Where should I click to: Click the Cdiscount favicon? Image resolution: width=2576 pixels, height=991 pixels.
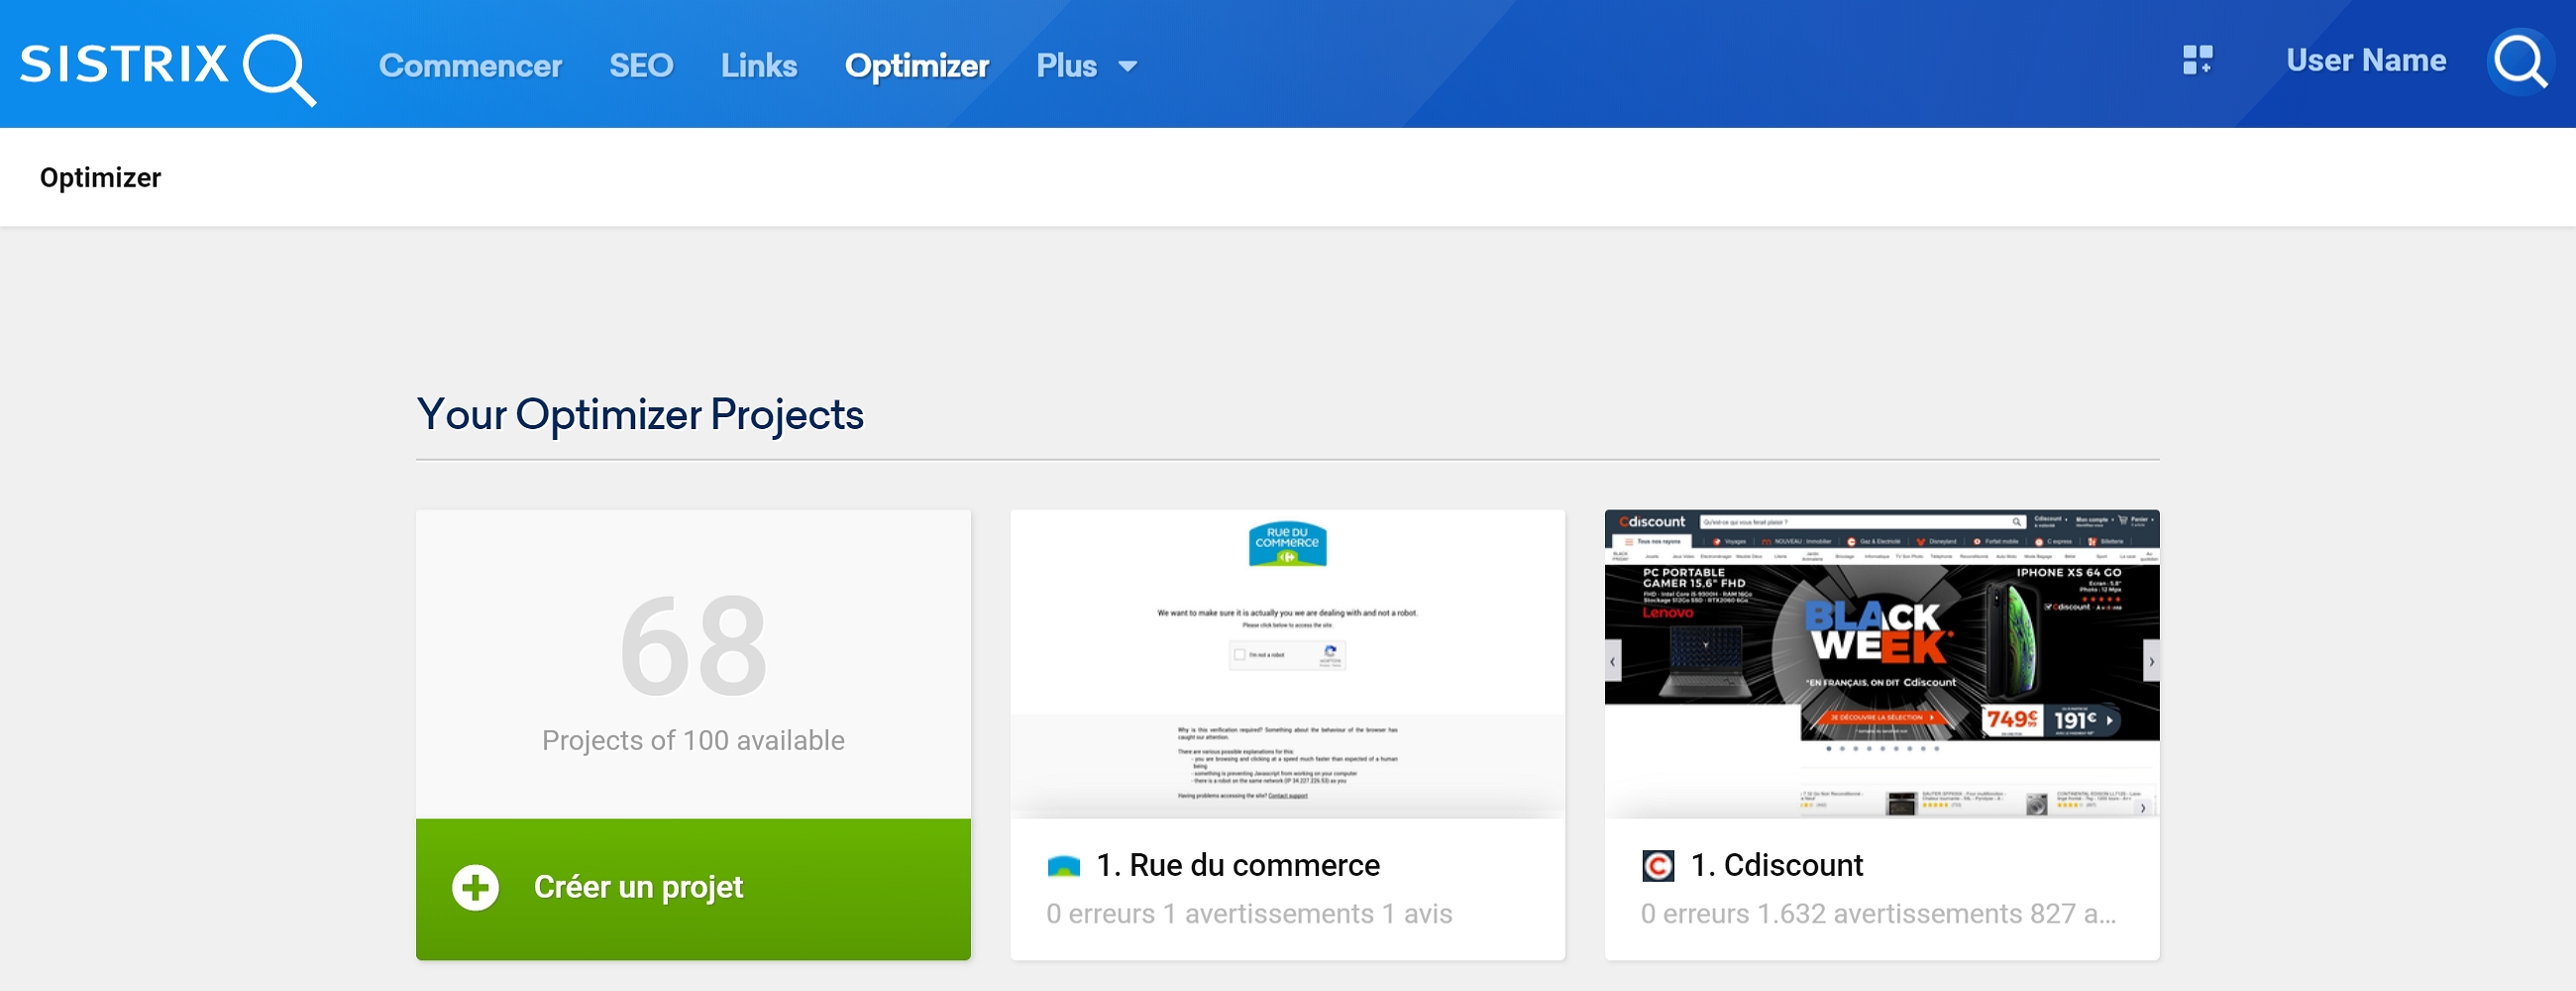click(x=1657, y=866)
